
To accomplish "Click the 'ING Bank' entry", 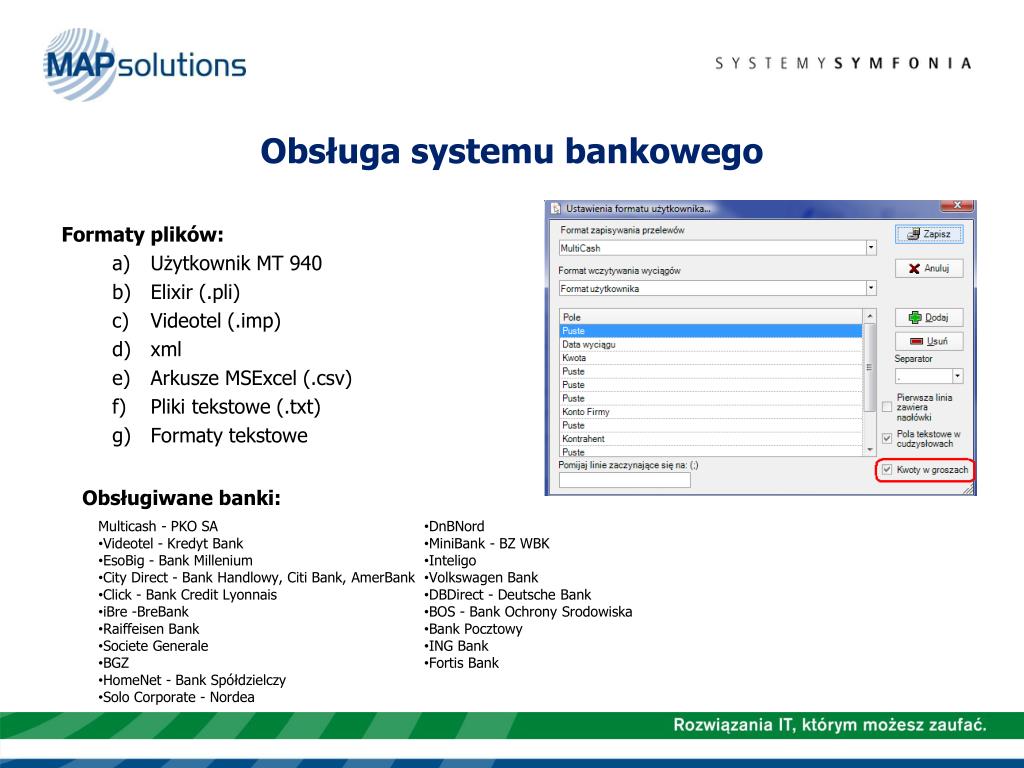I will 456,646.
